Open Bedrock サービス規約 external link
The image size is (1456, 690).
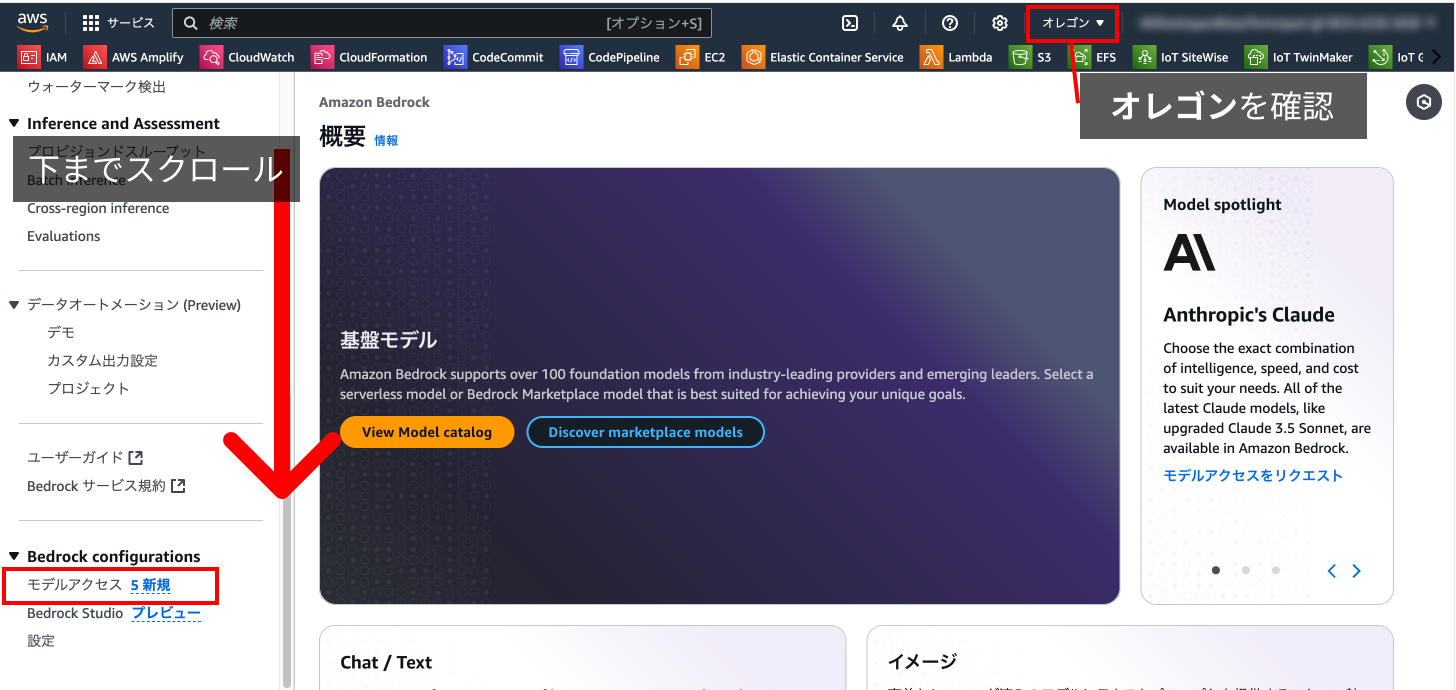106,486
